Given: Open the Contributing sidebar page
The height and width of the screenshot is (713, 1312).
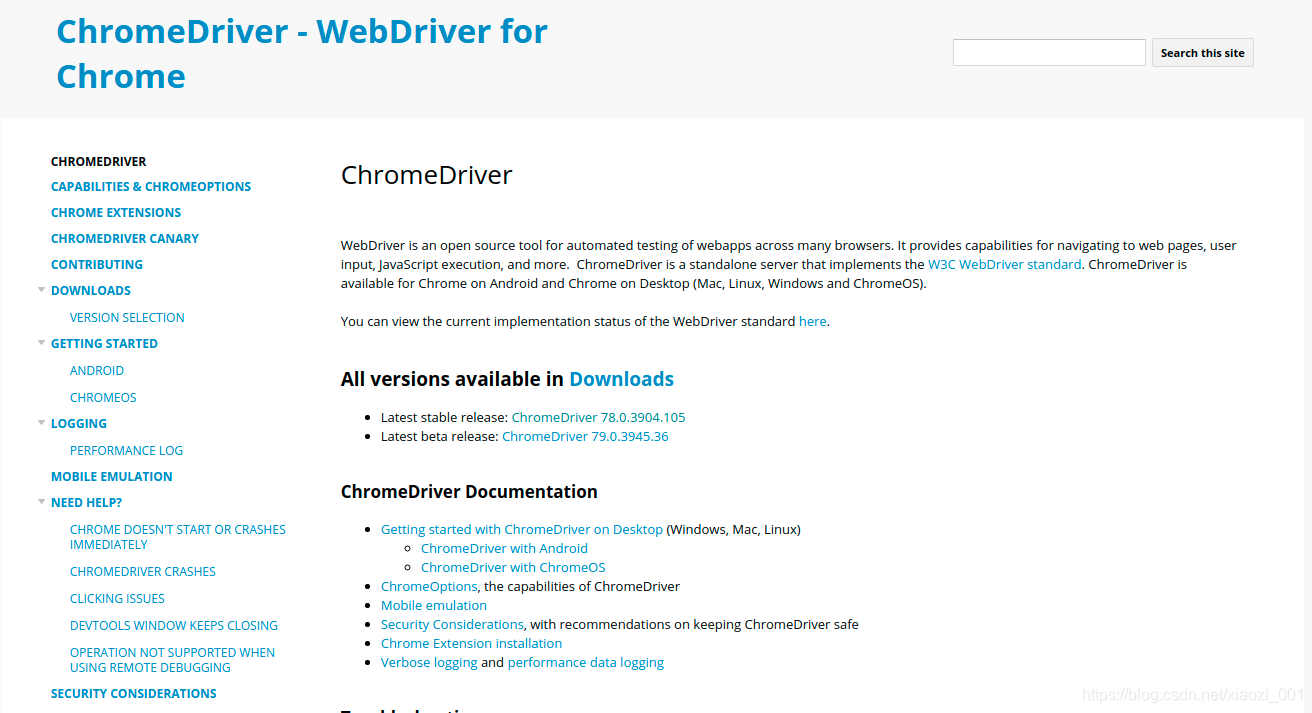Looking at the screenshot, I should click(x=97, y=265).
